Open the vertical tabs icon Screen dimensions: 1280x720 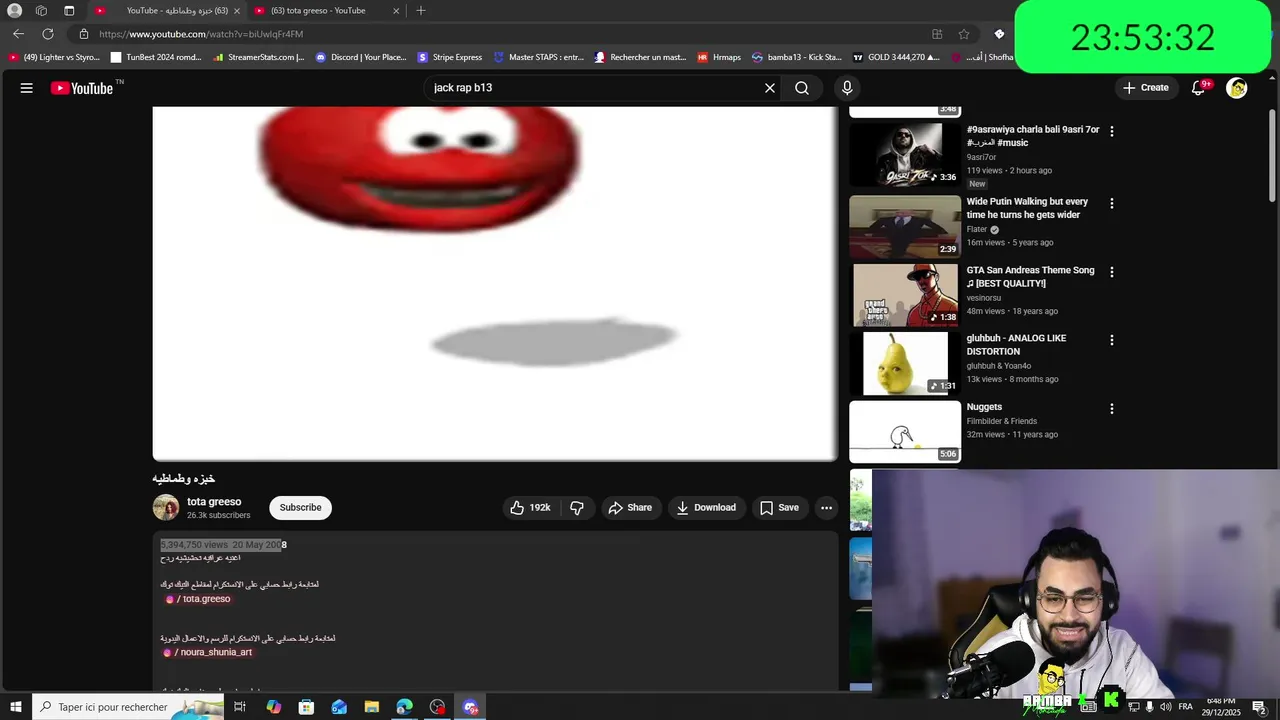(69, 11)
